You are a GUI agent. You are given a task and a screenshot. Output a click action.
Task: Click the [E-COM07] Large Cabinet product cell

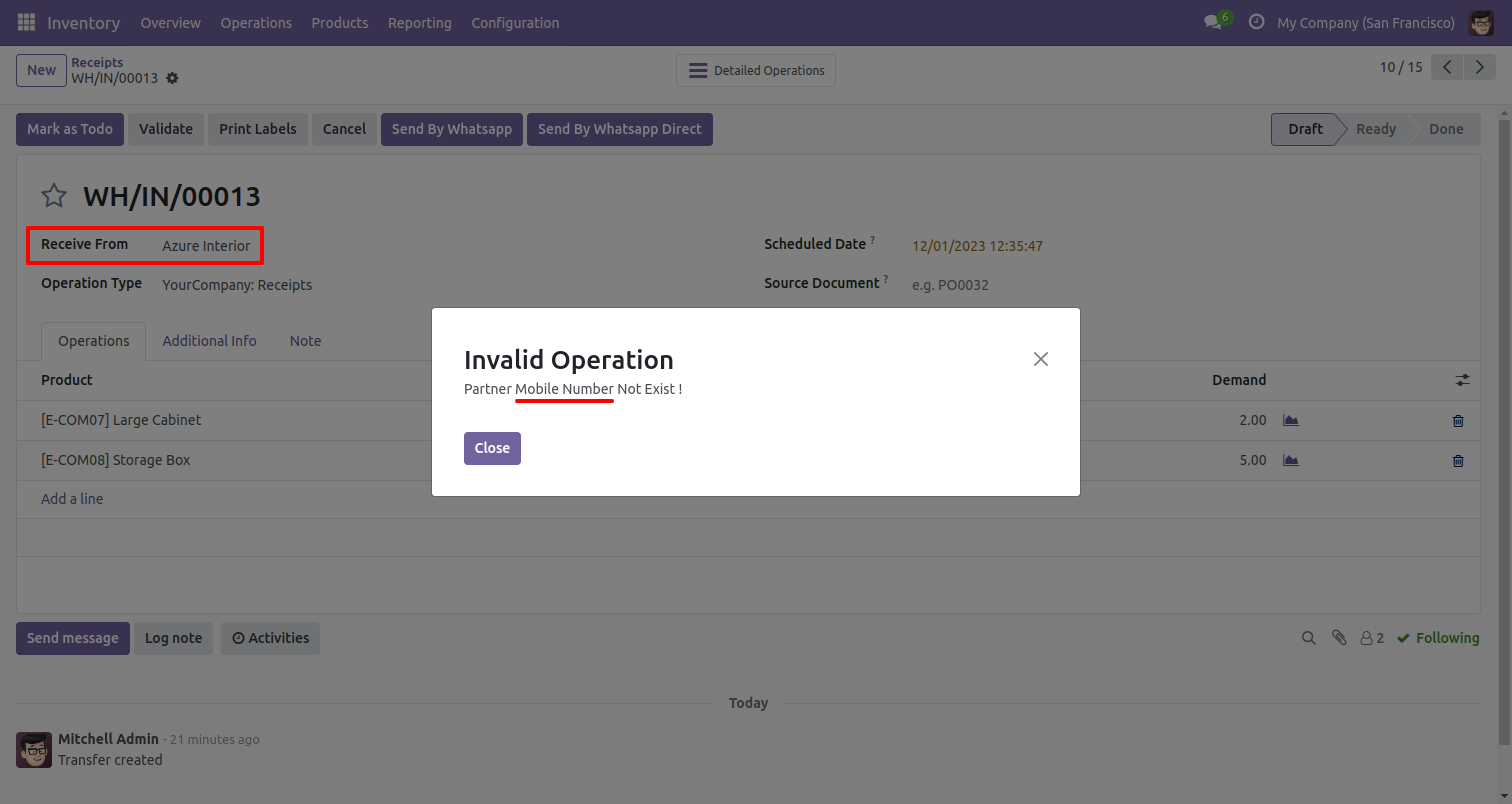pyautogui.click(x=121, y=420)
